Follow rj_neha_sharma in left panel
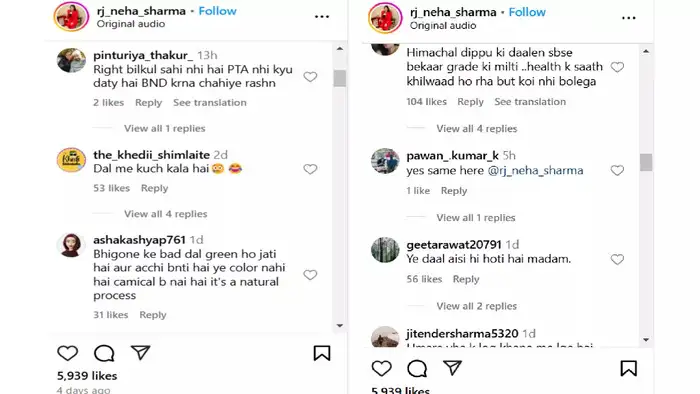The width and height of the screenshot is (700, 394). point(217,11)
